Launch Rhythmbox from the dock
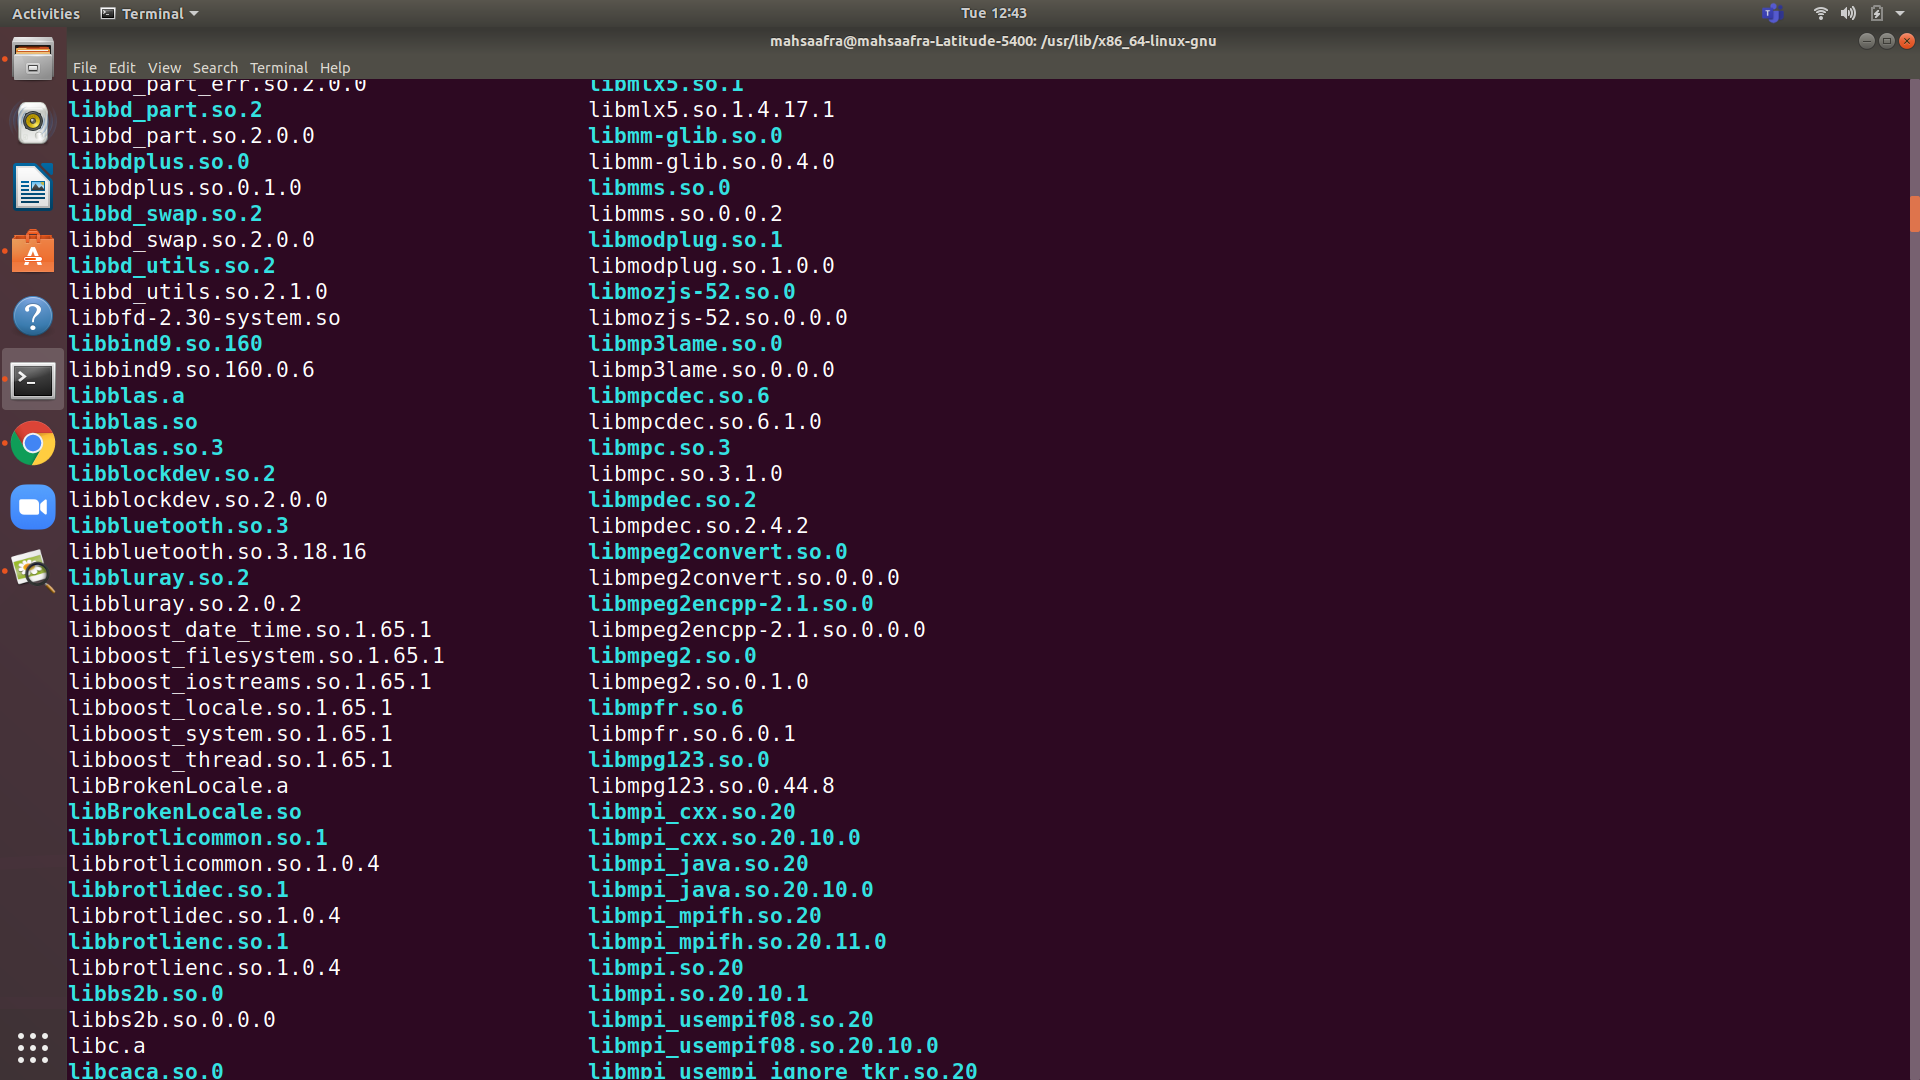The image size is (1920, 1080). point(33,123)
